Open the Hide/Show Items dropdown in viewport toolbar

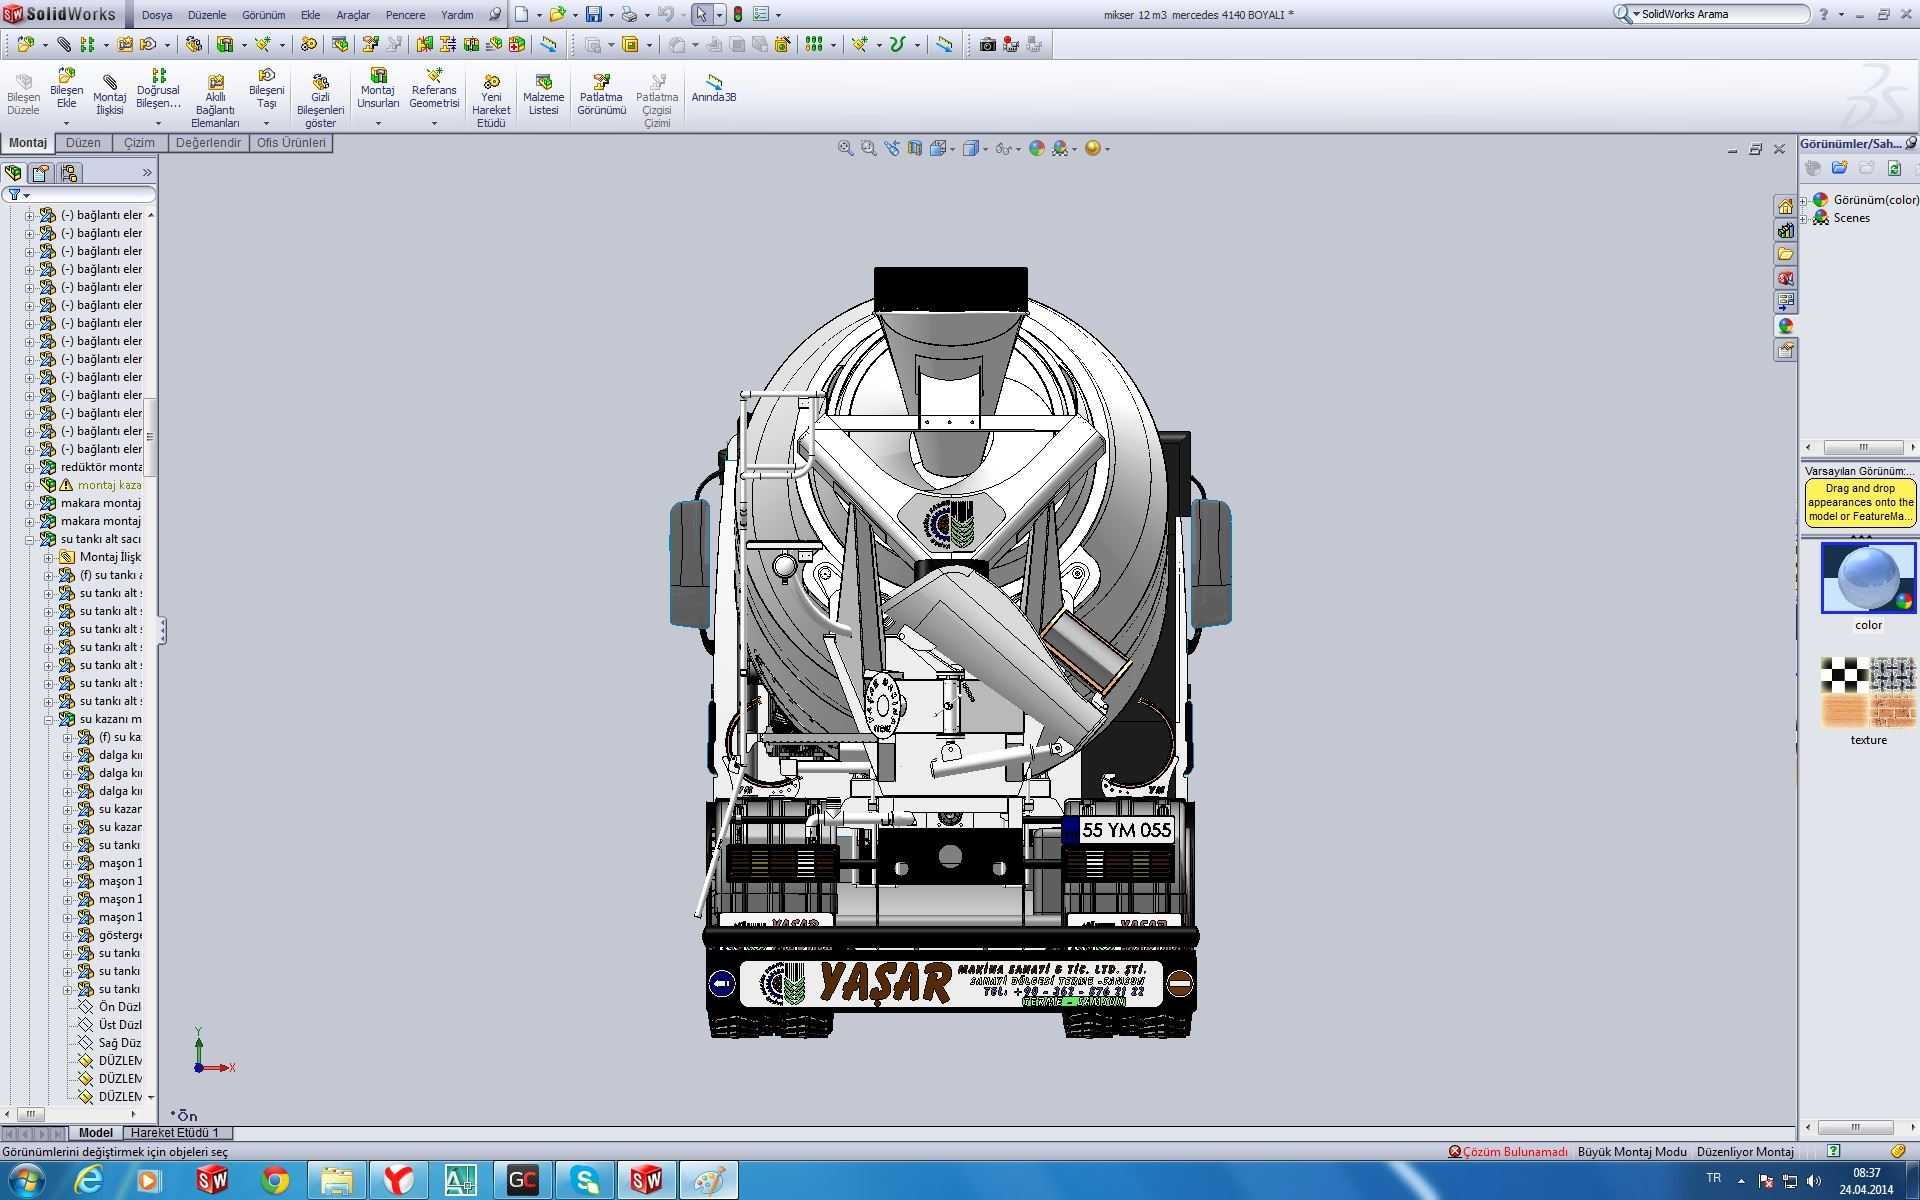coord(1017,149)
